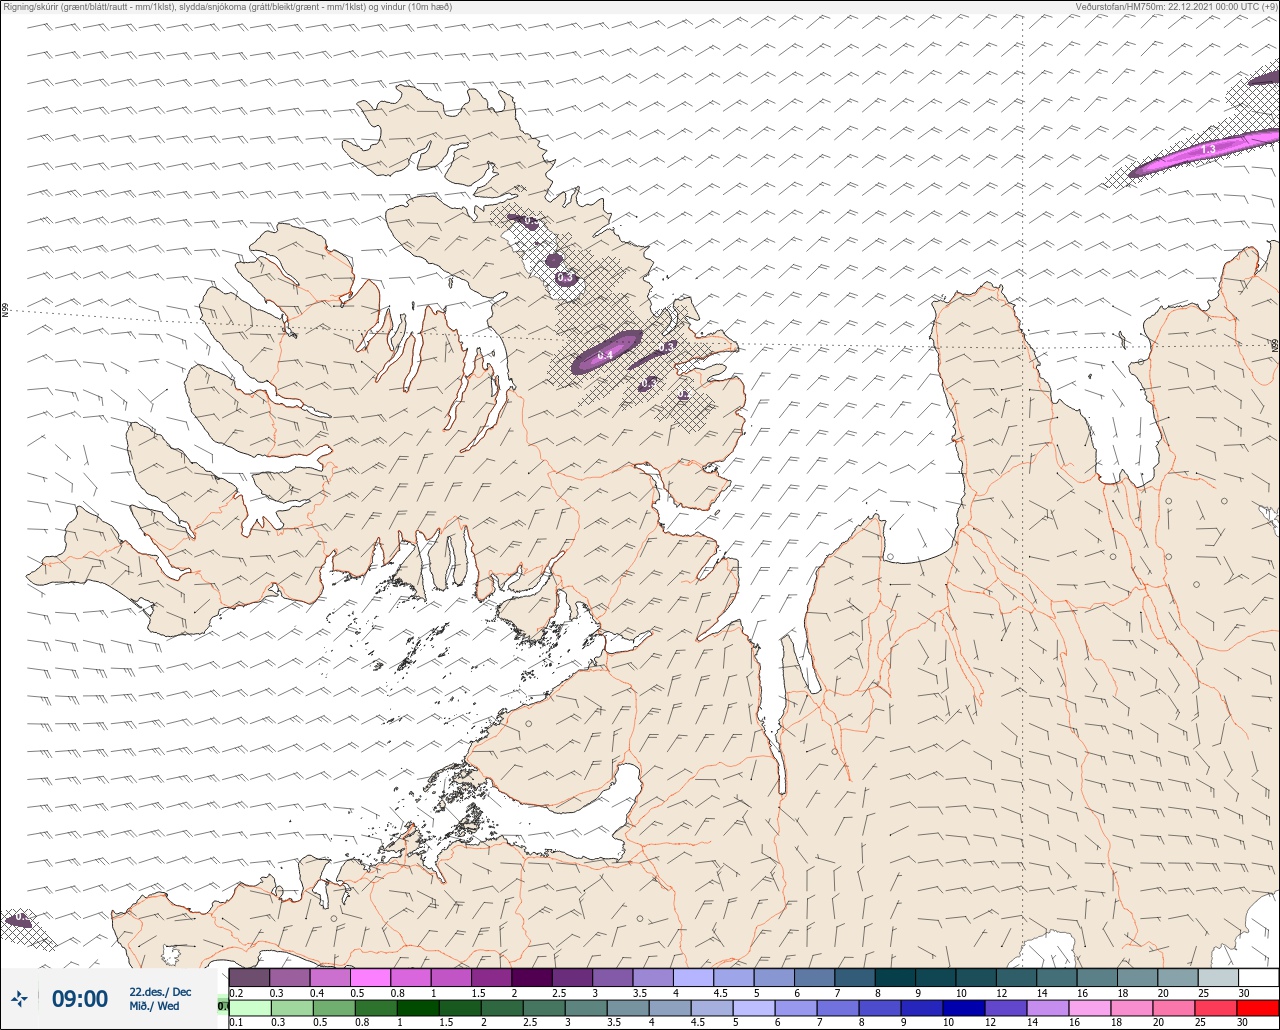Click the '0.4' precipitation value on purple blob

coord(604,355)
